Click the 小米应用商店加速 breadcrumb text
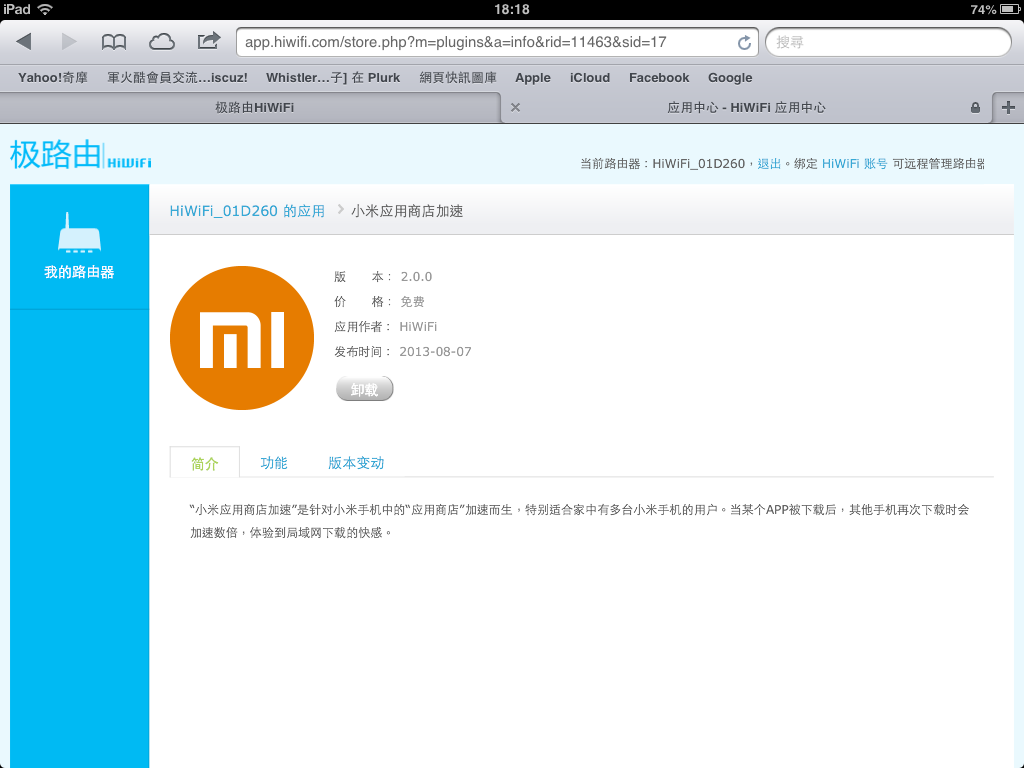This screenshot has height=768, width=1024. click(x=407, y=211)
